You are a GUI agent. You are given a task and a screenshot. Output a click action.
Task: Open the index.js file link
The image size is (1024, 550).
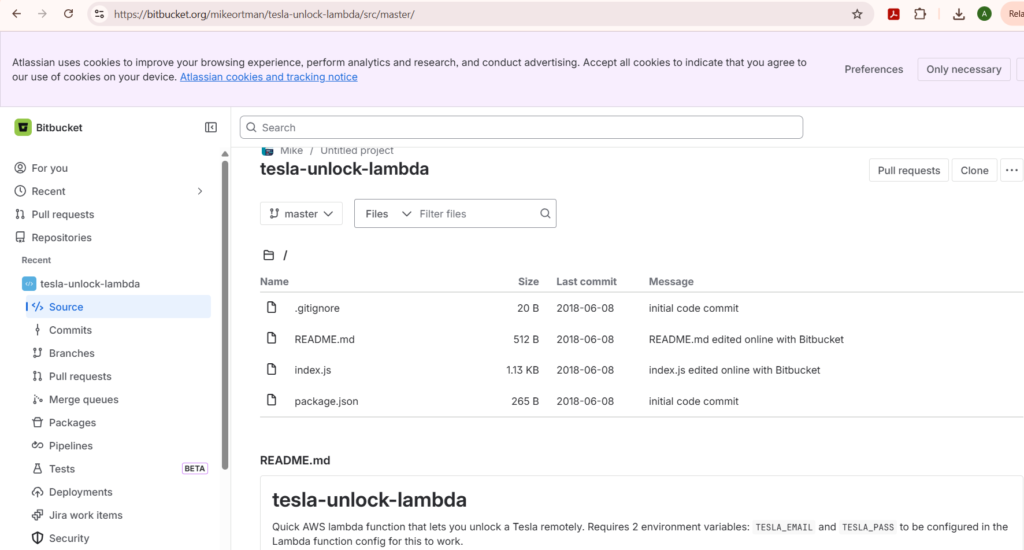(x=313, y=370)
